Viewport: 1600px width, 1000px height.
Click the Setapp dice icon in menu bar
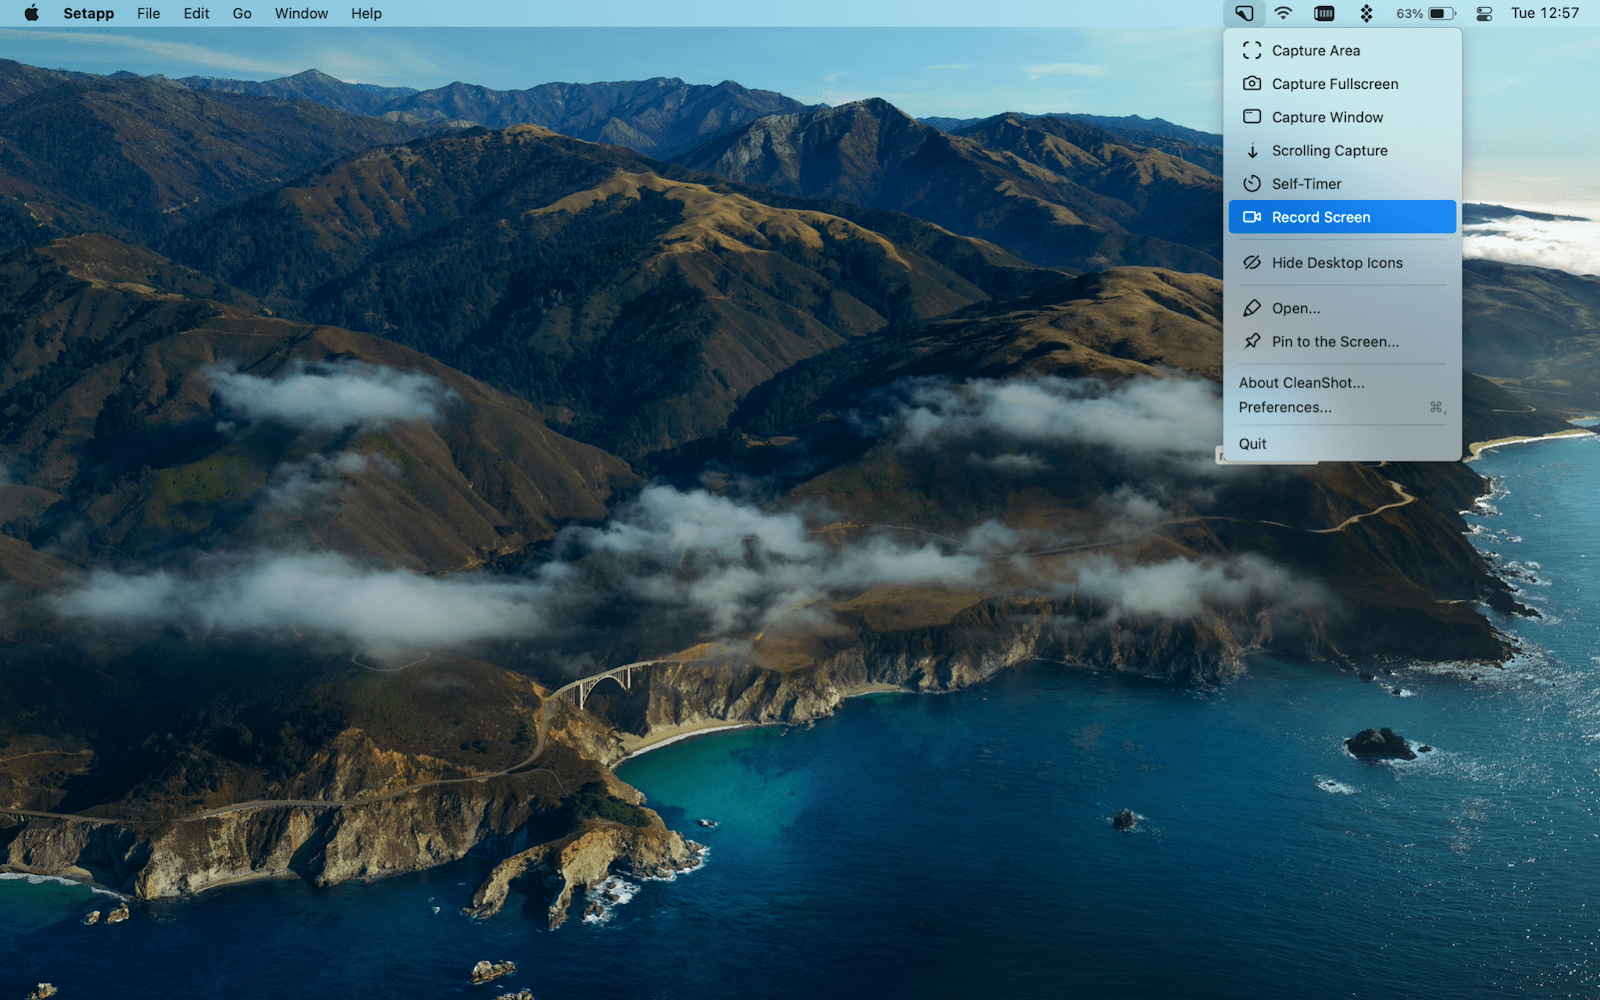click(1366, 13)
